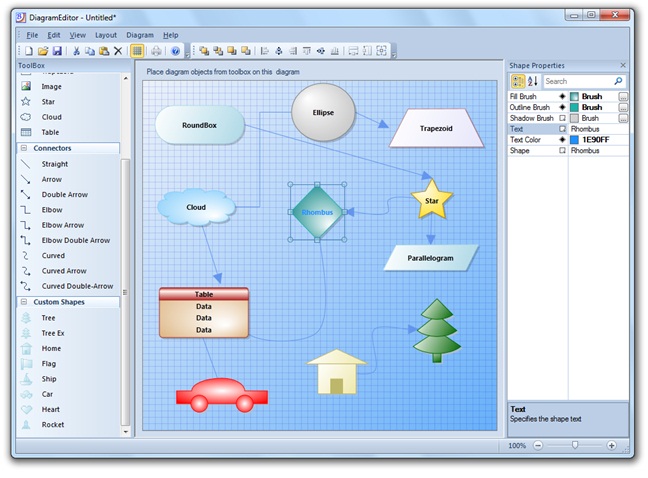The width and height of the screenshot is (648, 478).
Task: Click the Shape Properties search field
Action: tap(578, 81)
